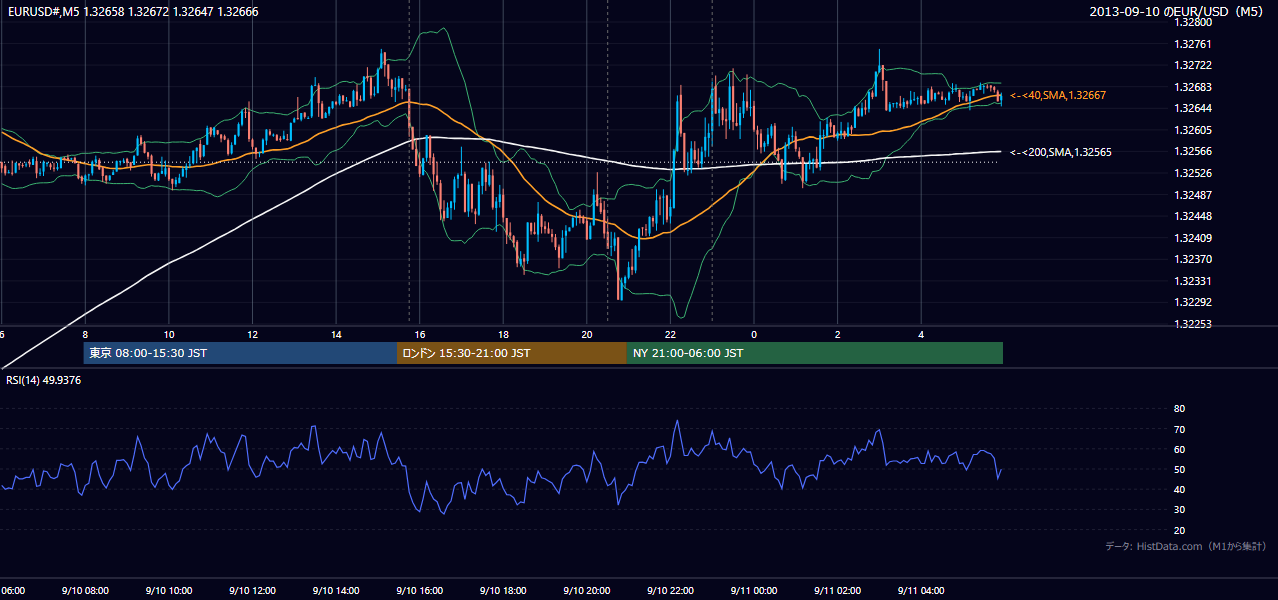The width and height of the screenshot is (1278, 600).
Task: Click the 200 SMA 1.32565 label
Action: click(x=1061, y=152)
